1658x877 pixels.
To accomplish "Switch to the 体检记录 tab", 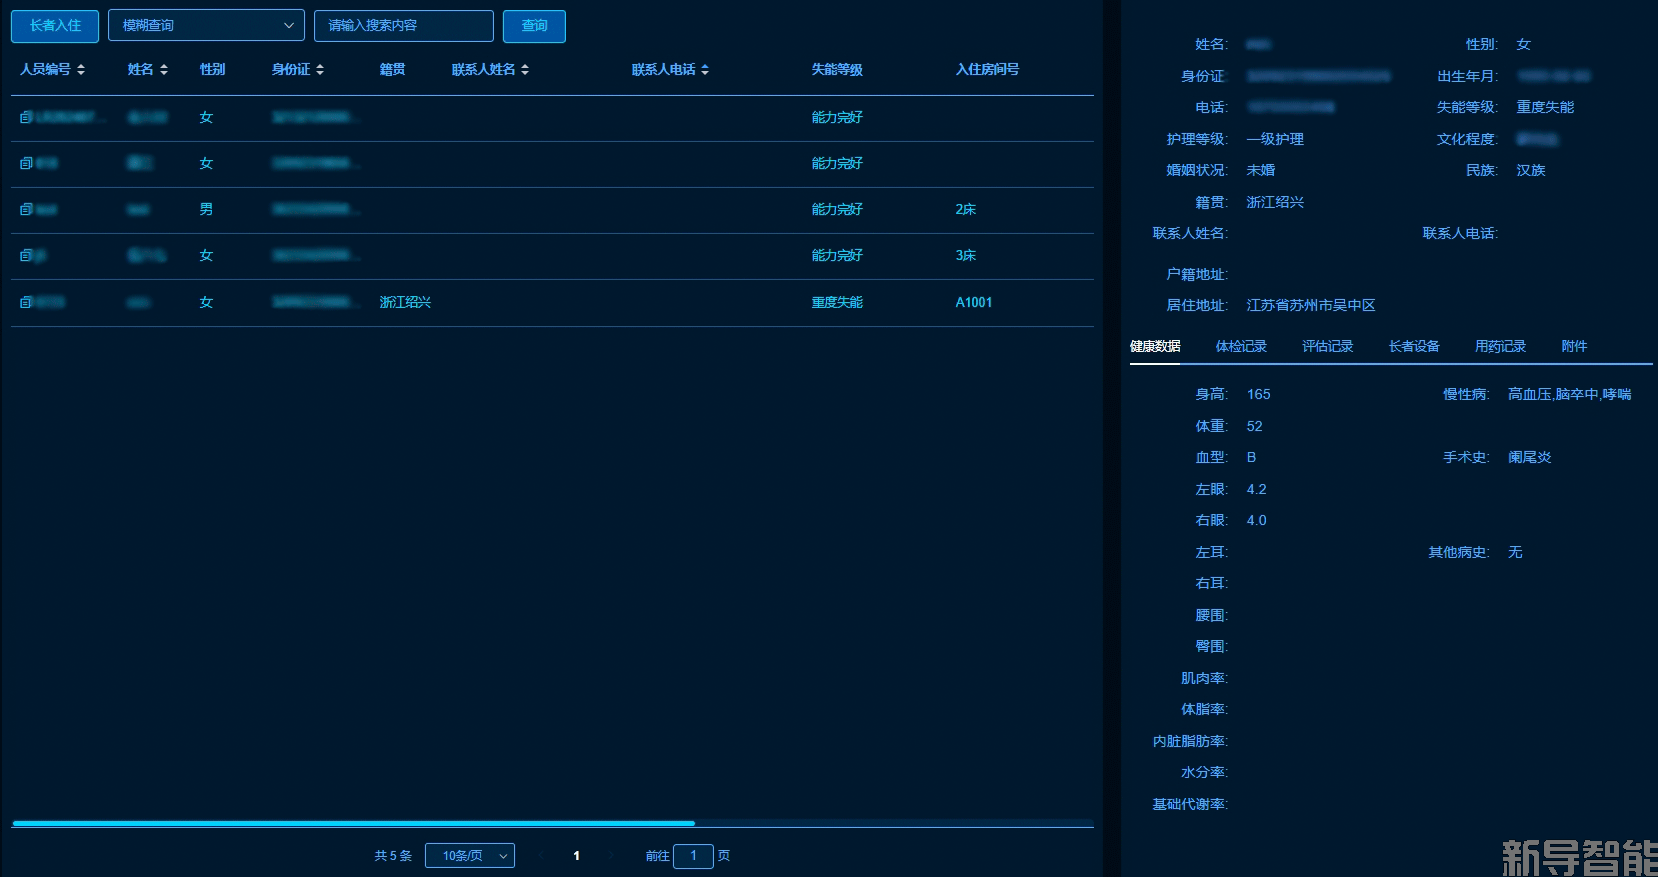I will pyautogui.click(x=1241, y=346).
